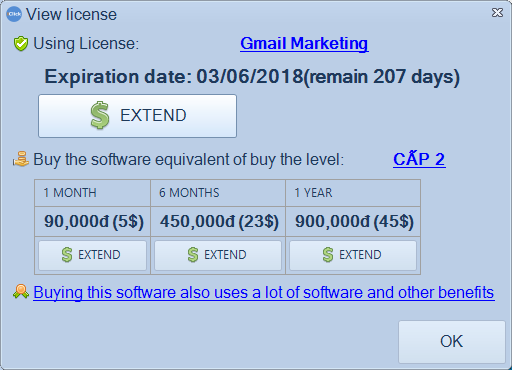Select the 900,000đ (45$) price cell
512x370 pixels.
point(353,222)
